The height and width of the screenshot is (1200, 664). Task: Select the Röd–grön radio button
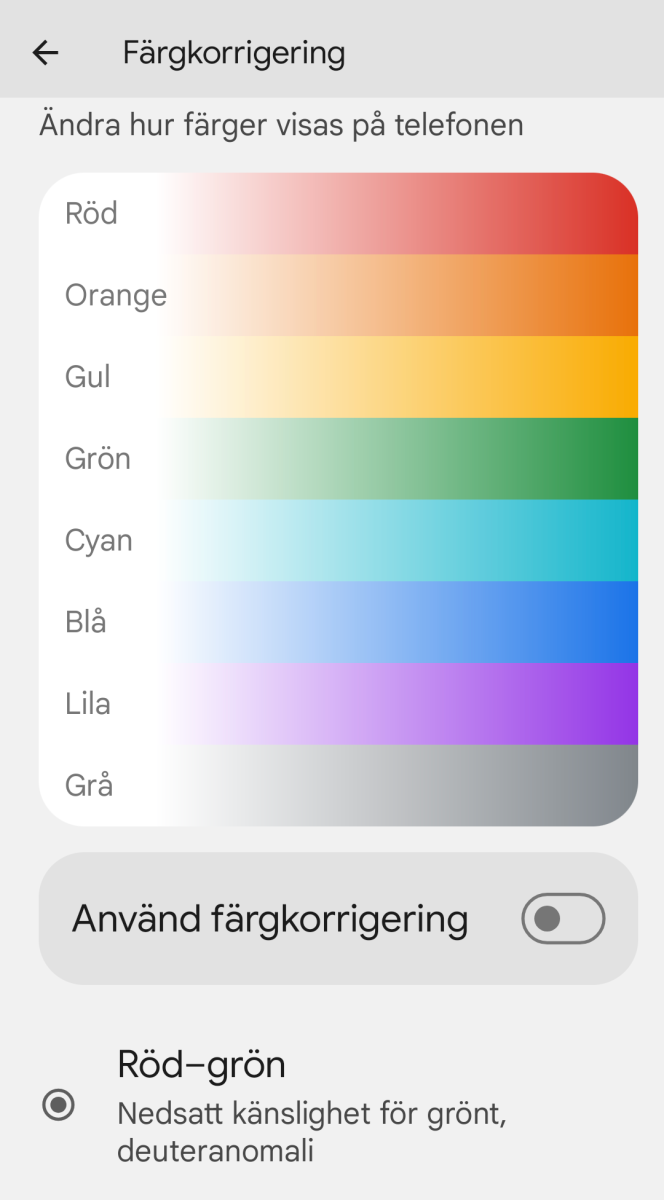coord(59,1105)
